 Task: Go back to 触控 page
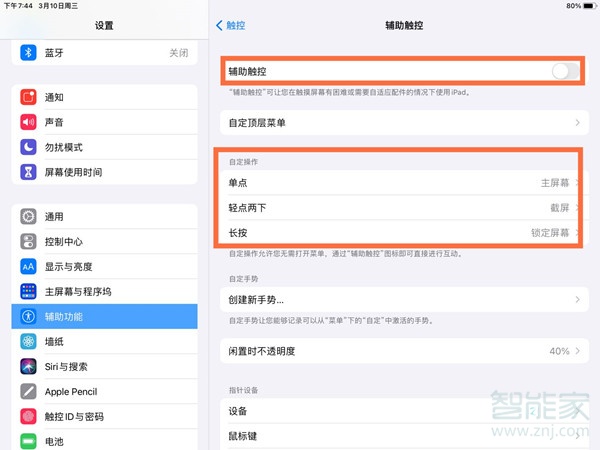pyautogui.click(x=232, y=23)
